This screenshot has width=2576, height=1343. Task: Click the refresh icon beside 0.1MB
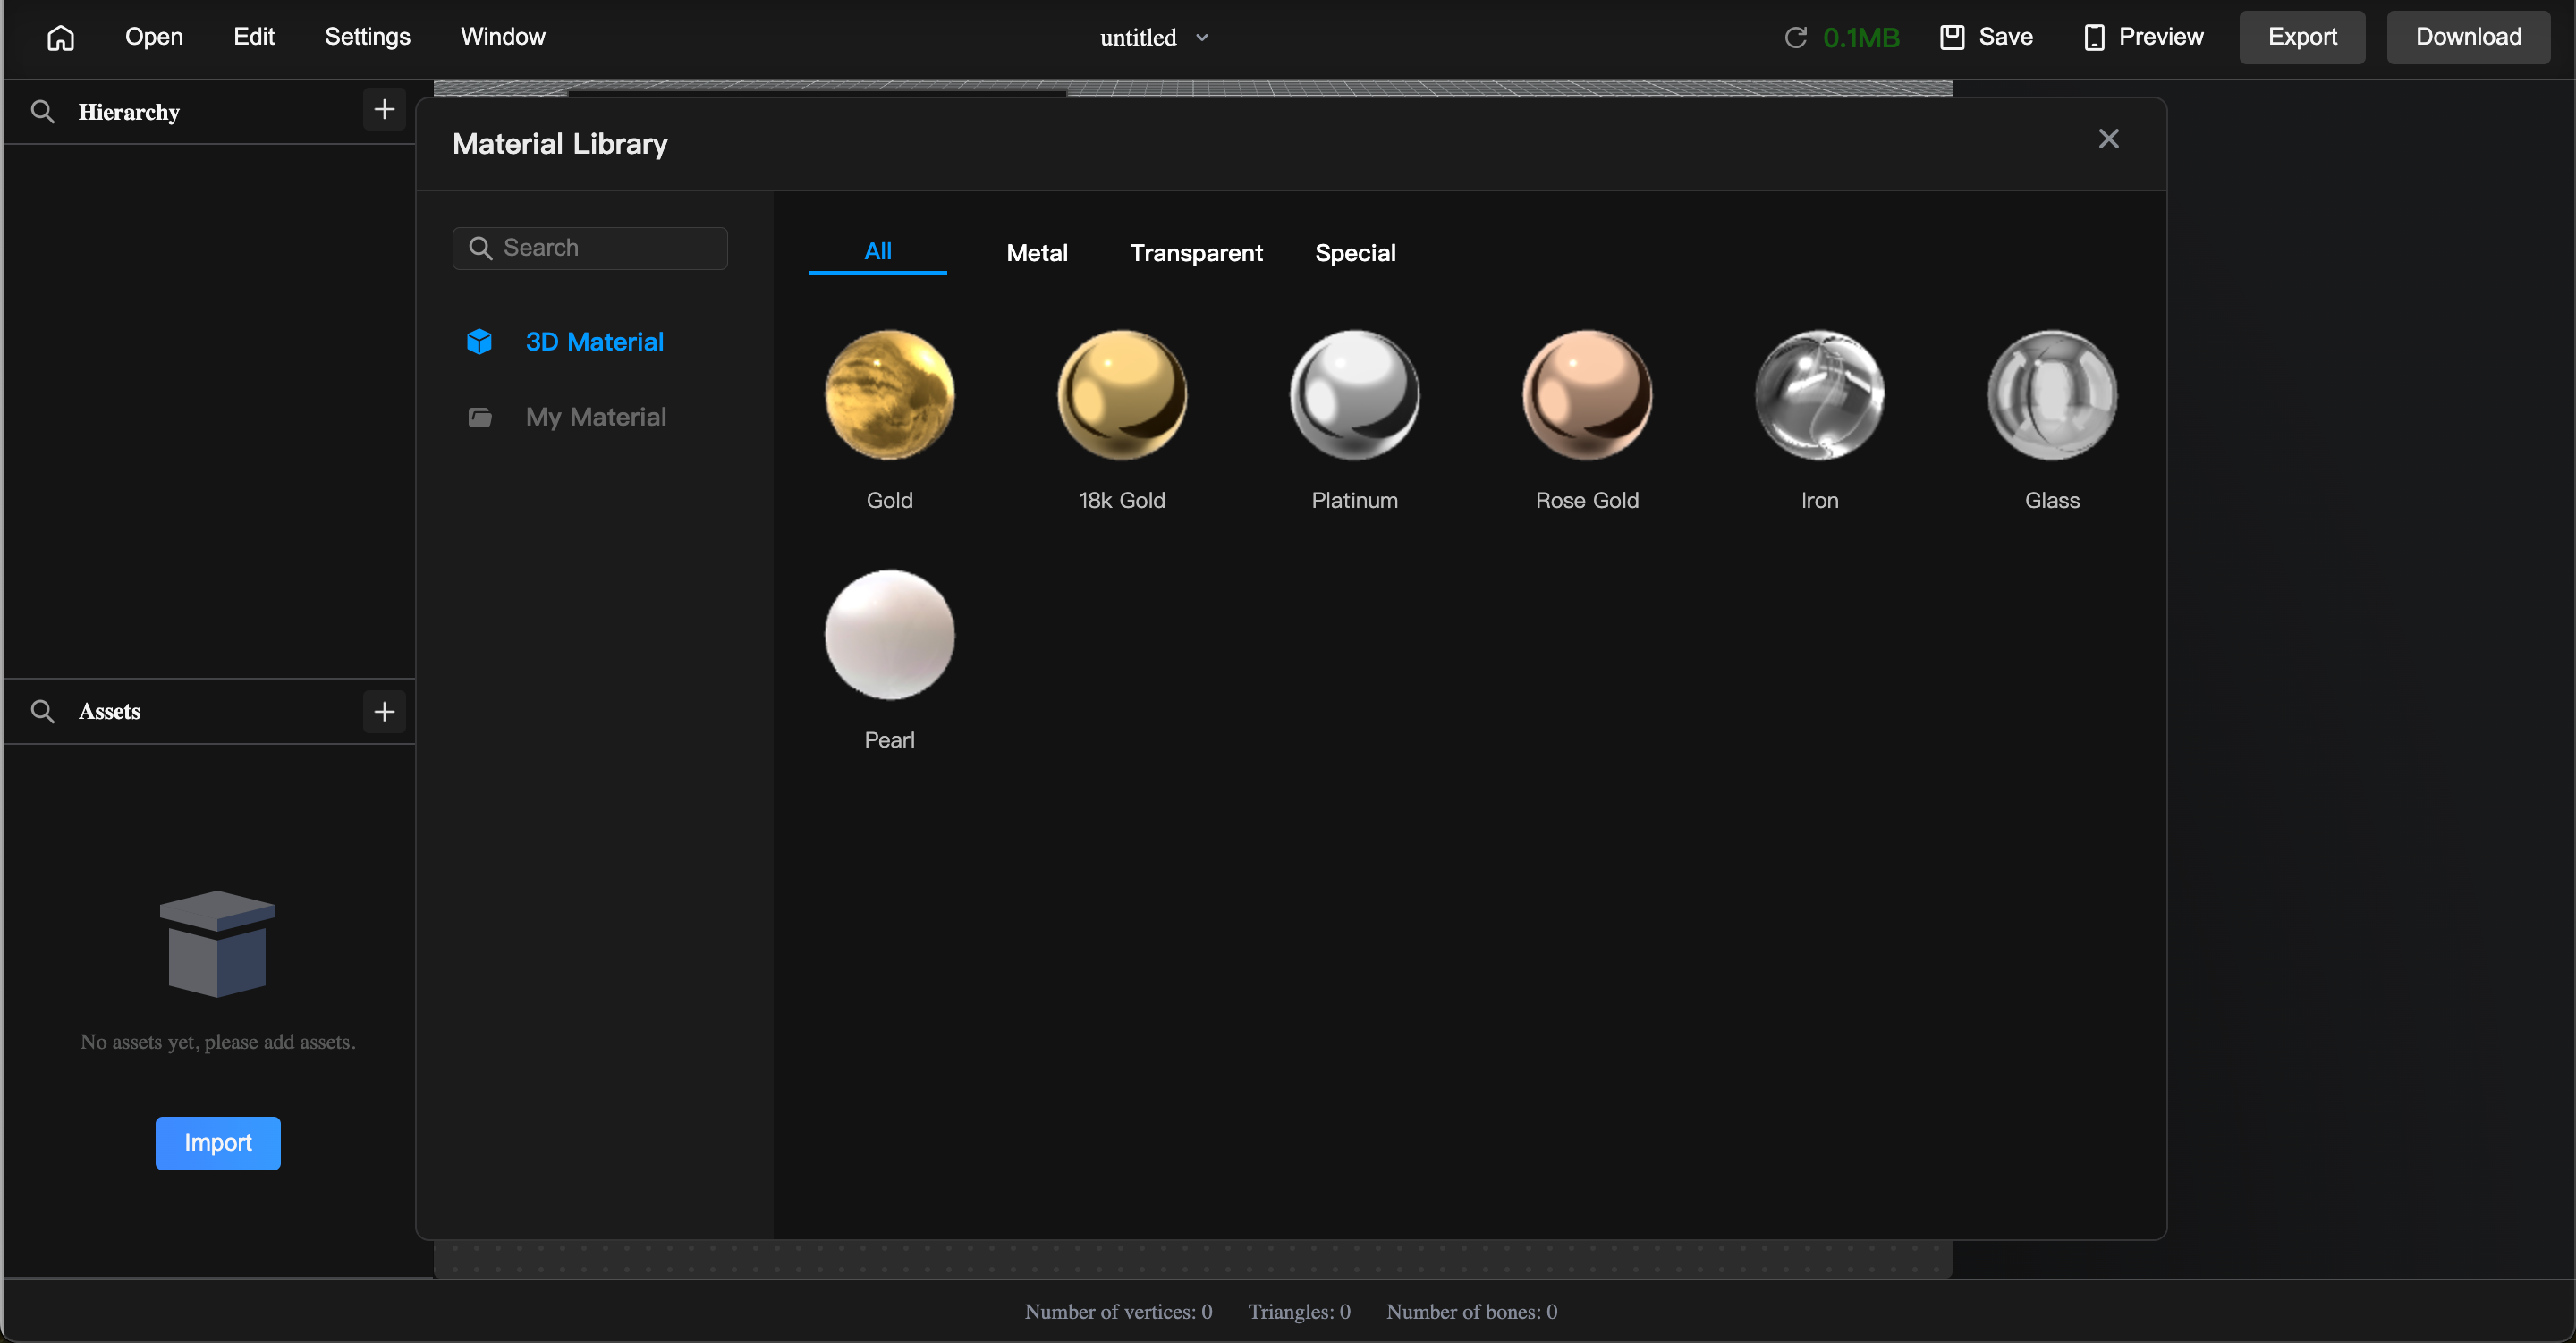coord(1795,38)
